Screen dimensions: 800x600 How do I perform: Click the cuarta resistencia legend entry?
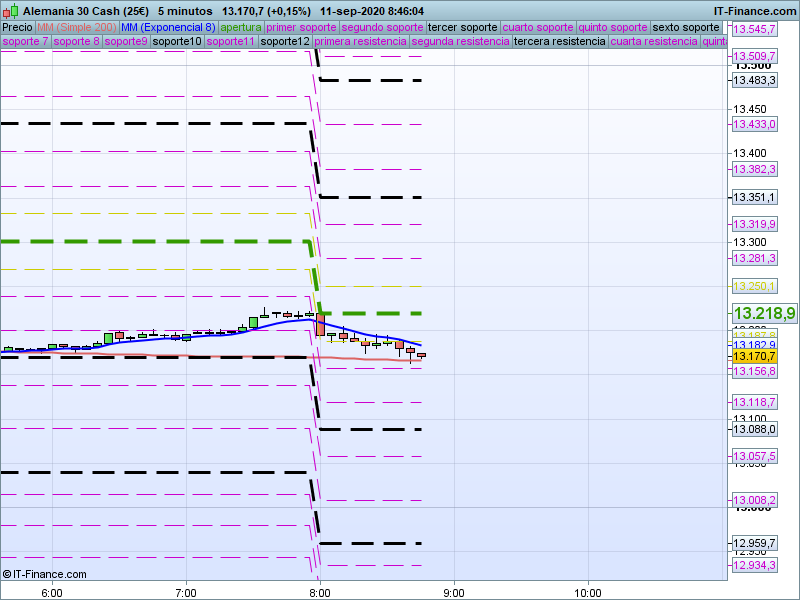point(654,42)
